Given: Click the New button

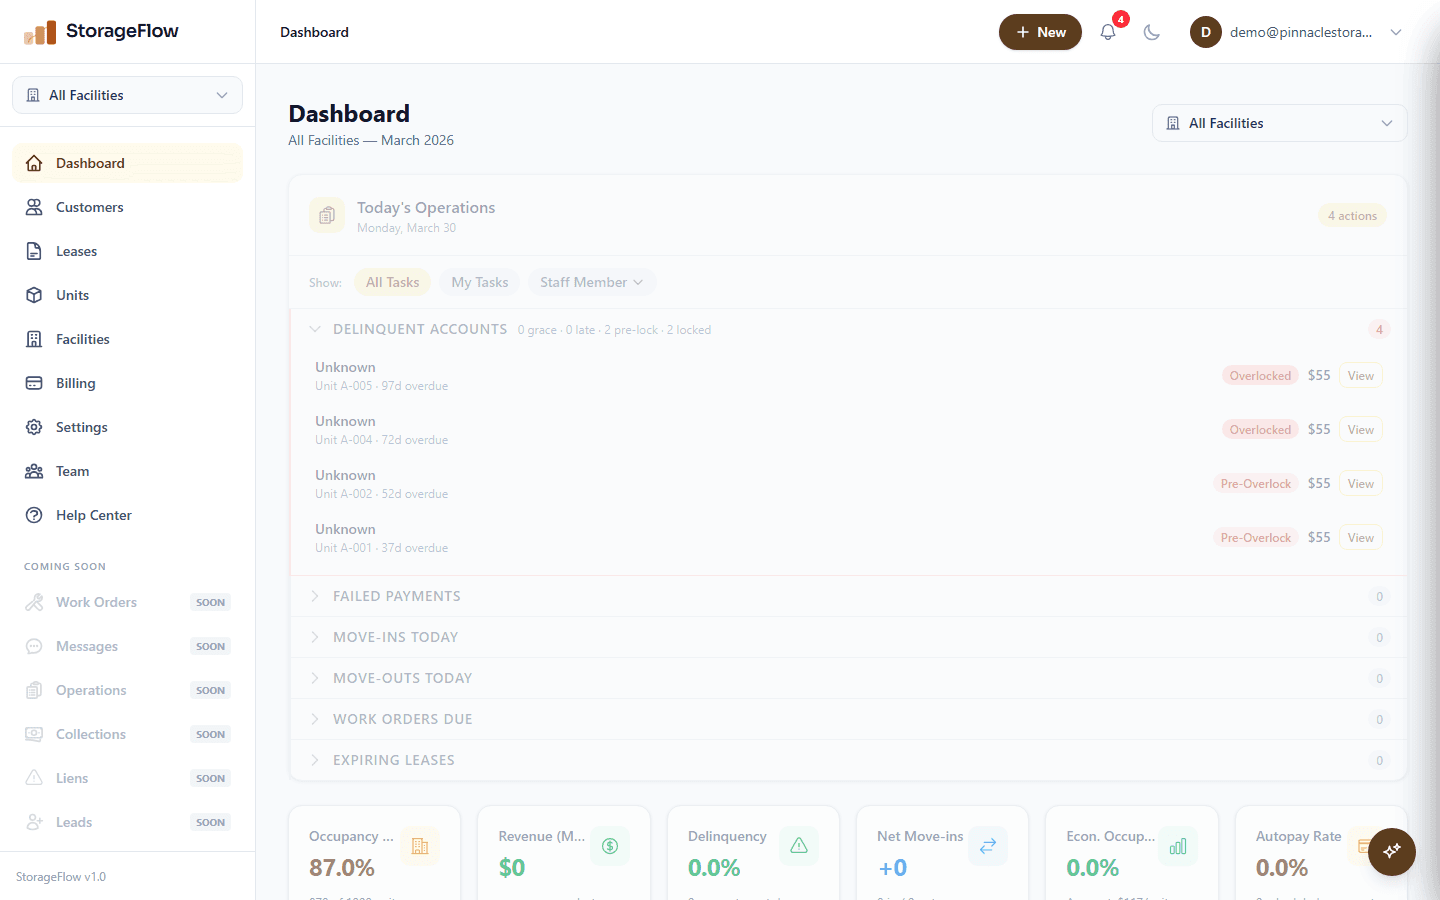Looking at the screenshot, I should pos(1040,32).
